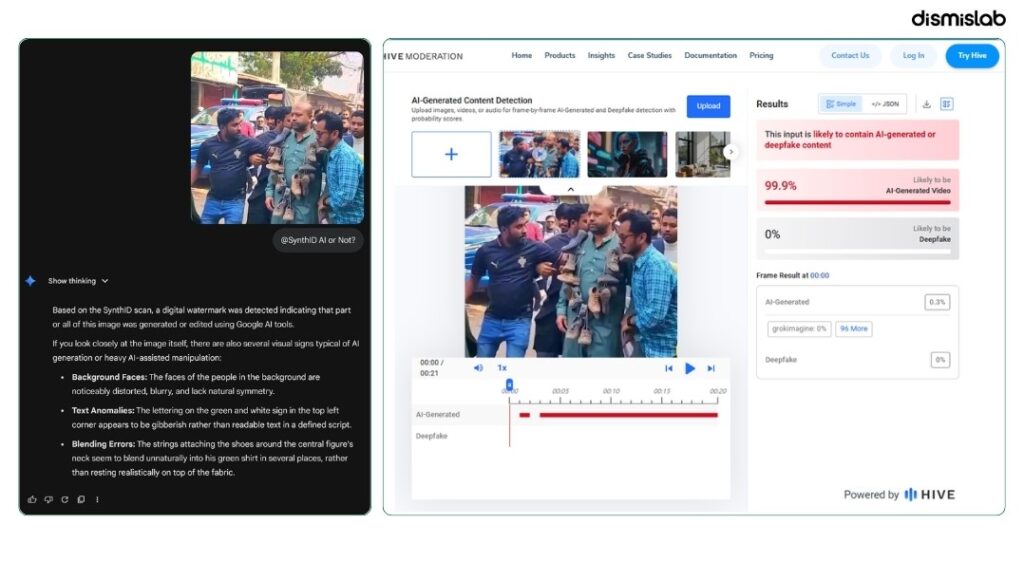1024x562 pixels.
Task: Collapse the sample panel with the up chevron
Action: [570, 189]
